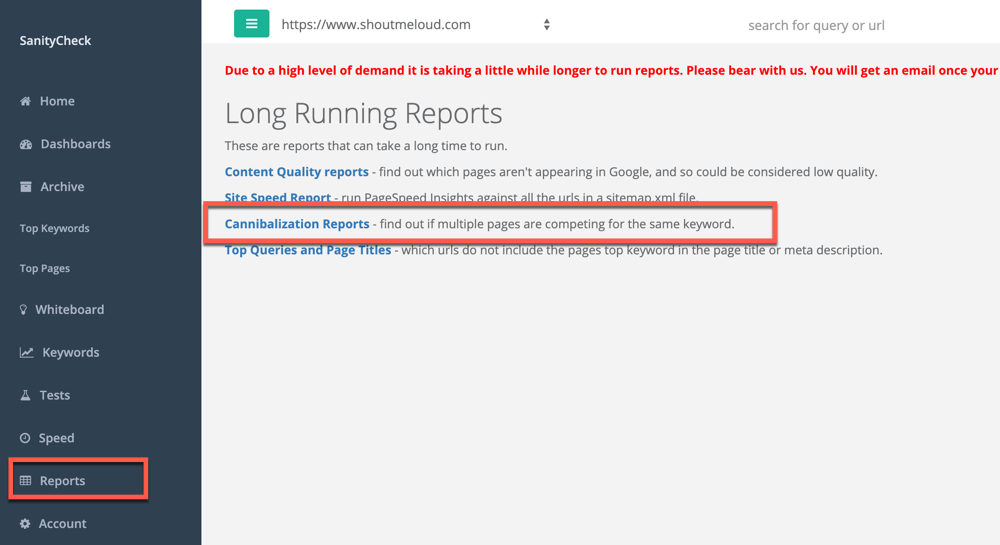1000x545 pixels.
Task: Open the Content Quality reports link
Action: [297, 171]
